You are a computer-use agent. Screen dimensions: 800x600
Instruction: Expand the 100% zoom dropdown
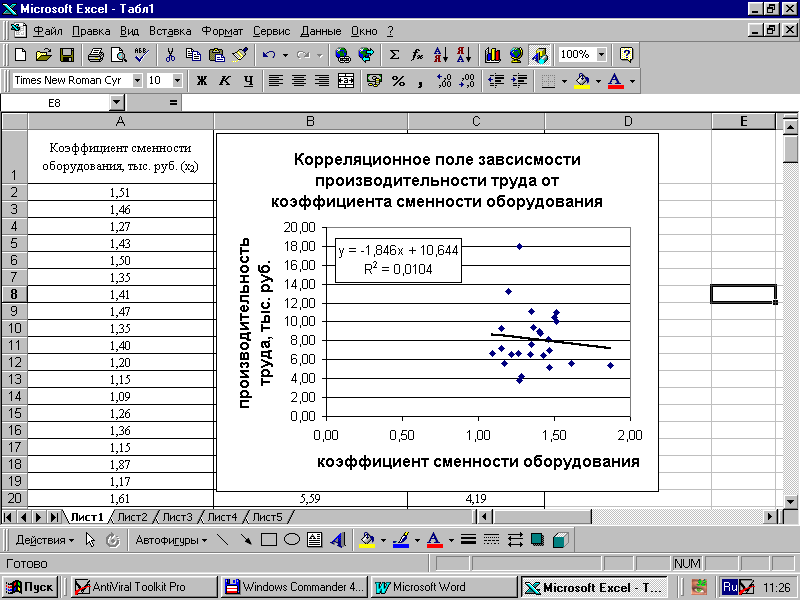click(x=601, y=55)
